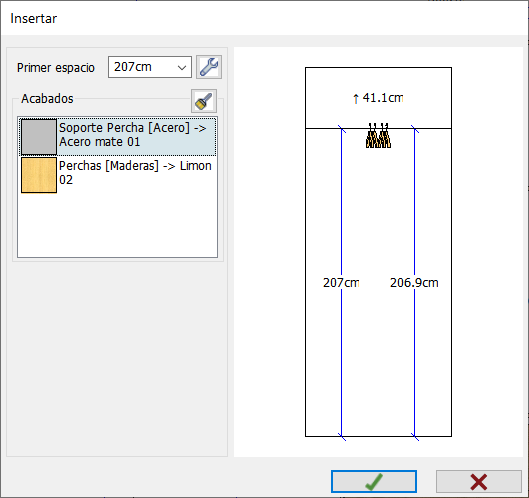Click the 206.9cm dimension label in the preview
529x498 pixels.
pos(414,283)
